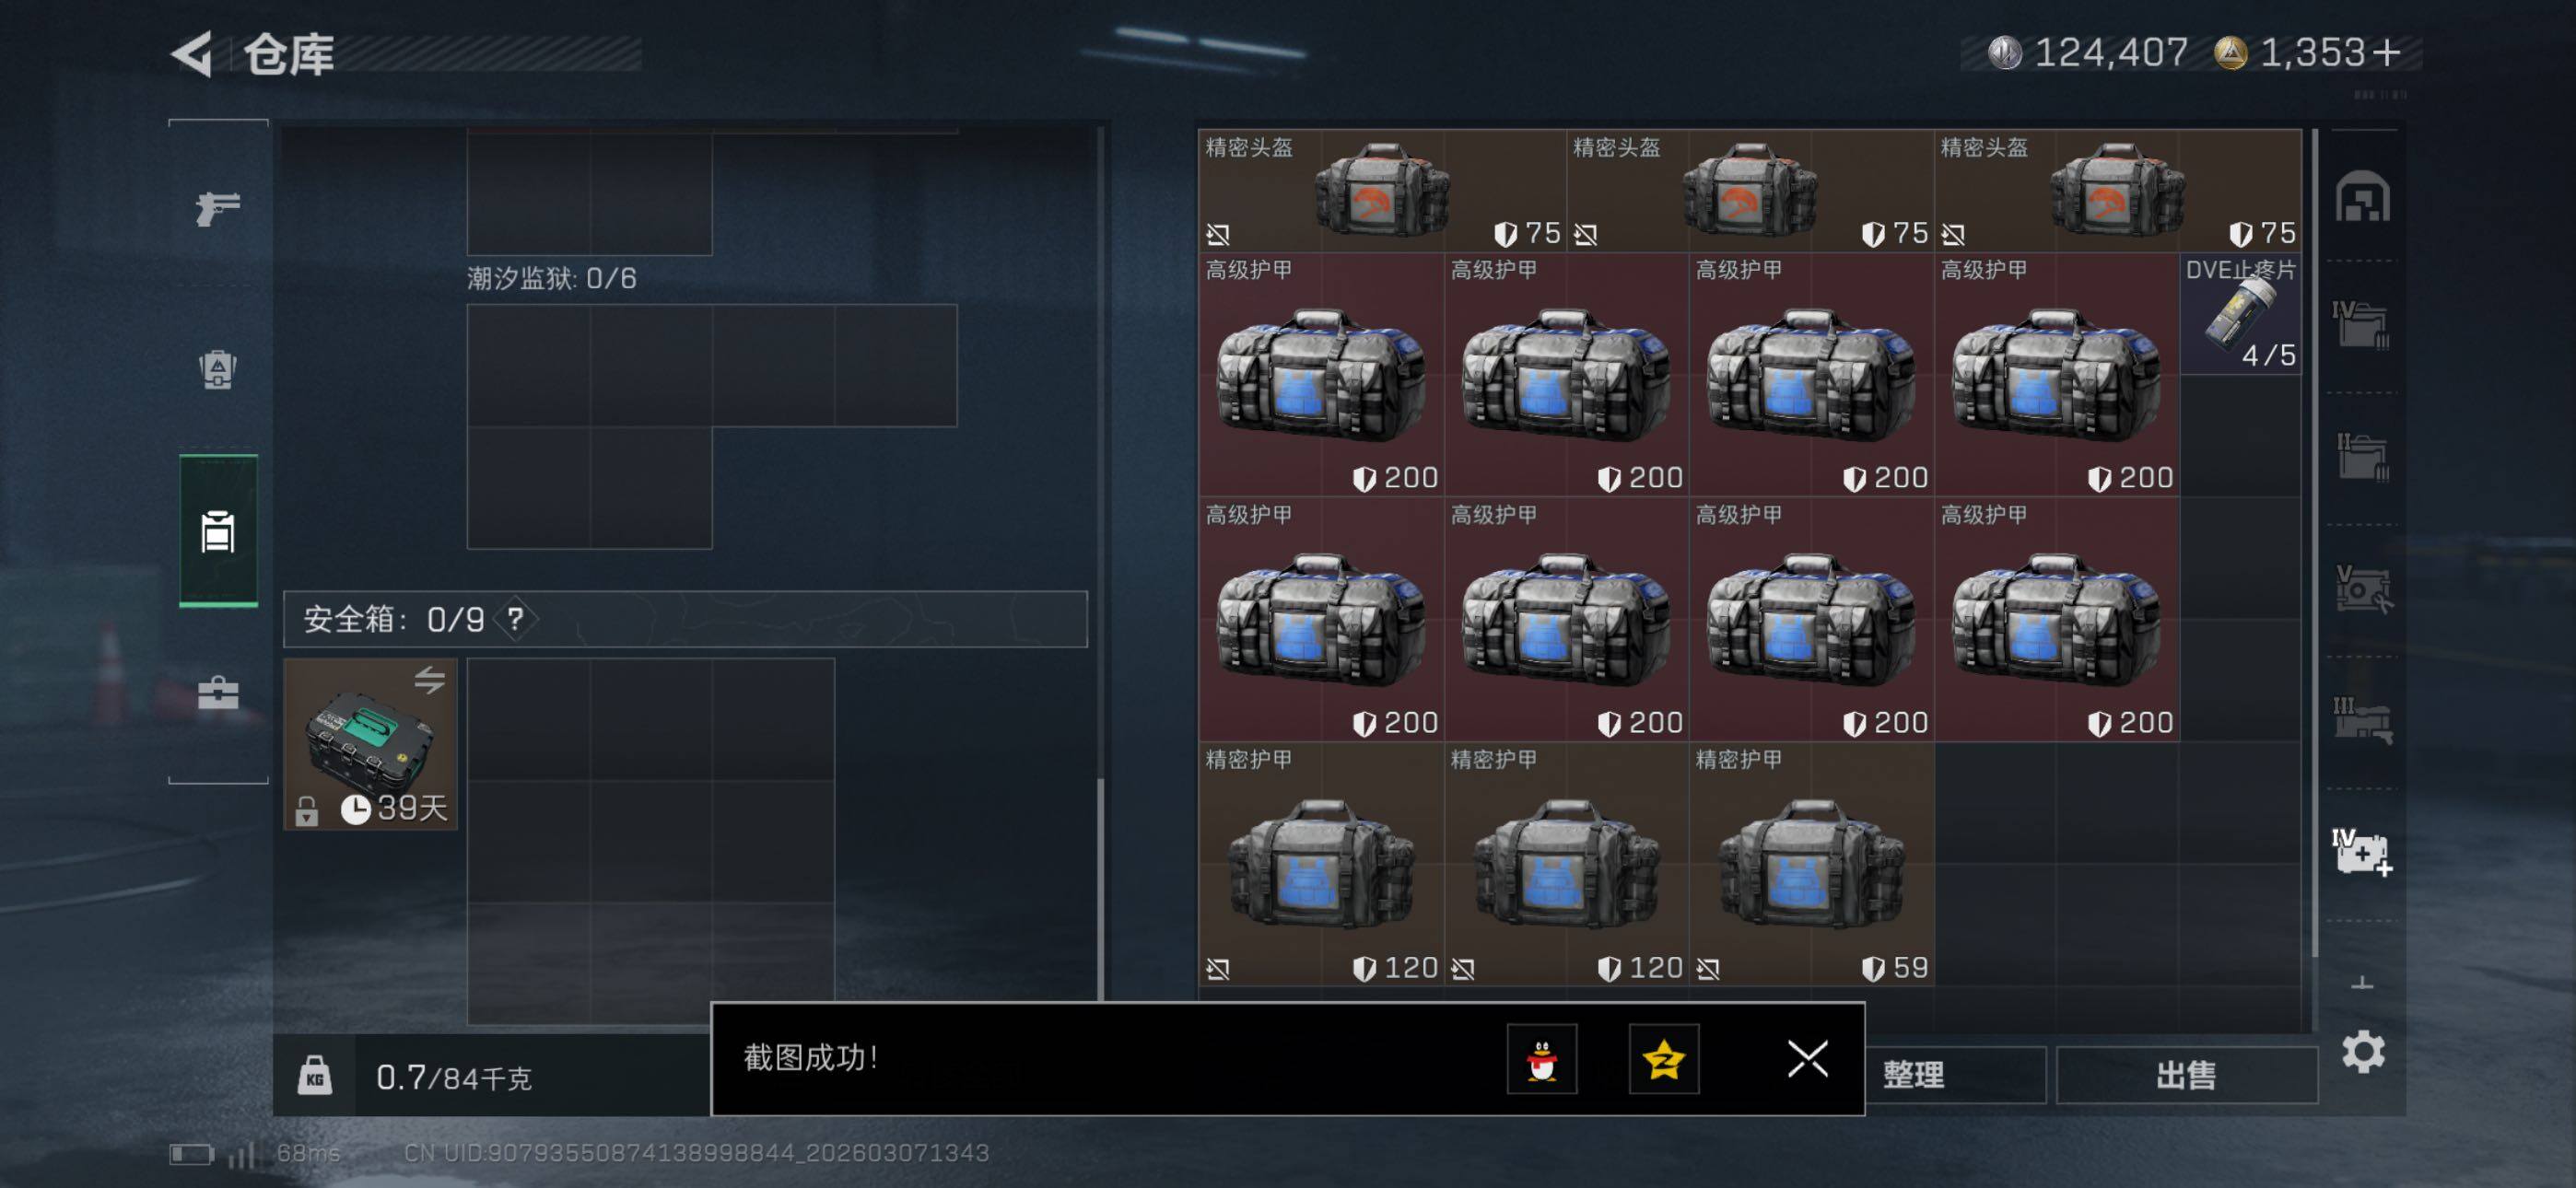Swap the safe box using the arrows icon
The height and width of the screenshot is (1188, 2576).
tap(430, 680)
